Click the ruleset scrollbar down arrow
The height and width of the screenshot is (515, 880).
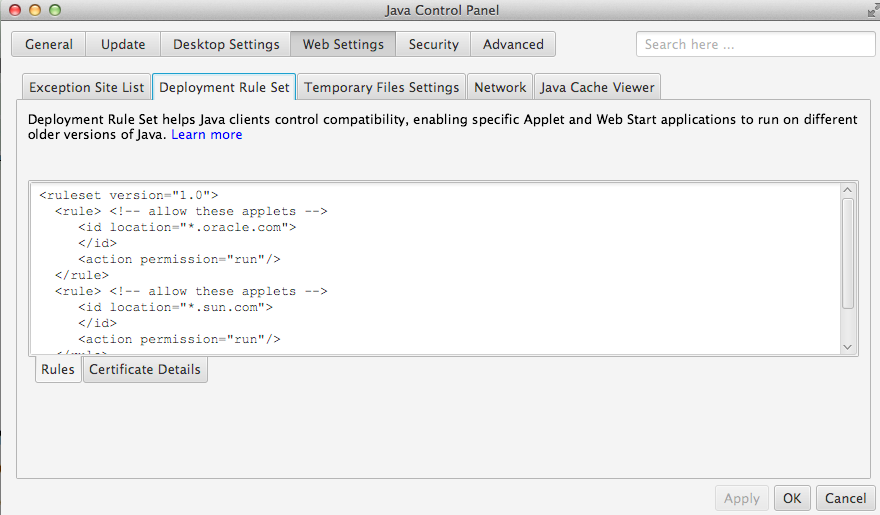tap(848, 346)
